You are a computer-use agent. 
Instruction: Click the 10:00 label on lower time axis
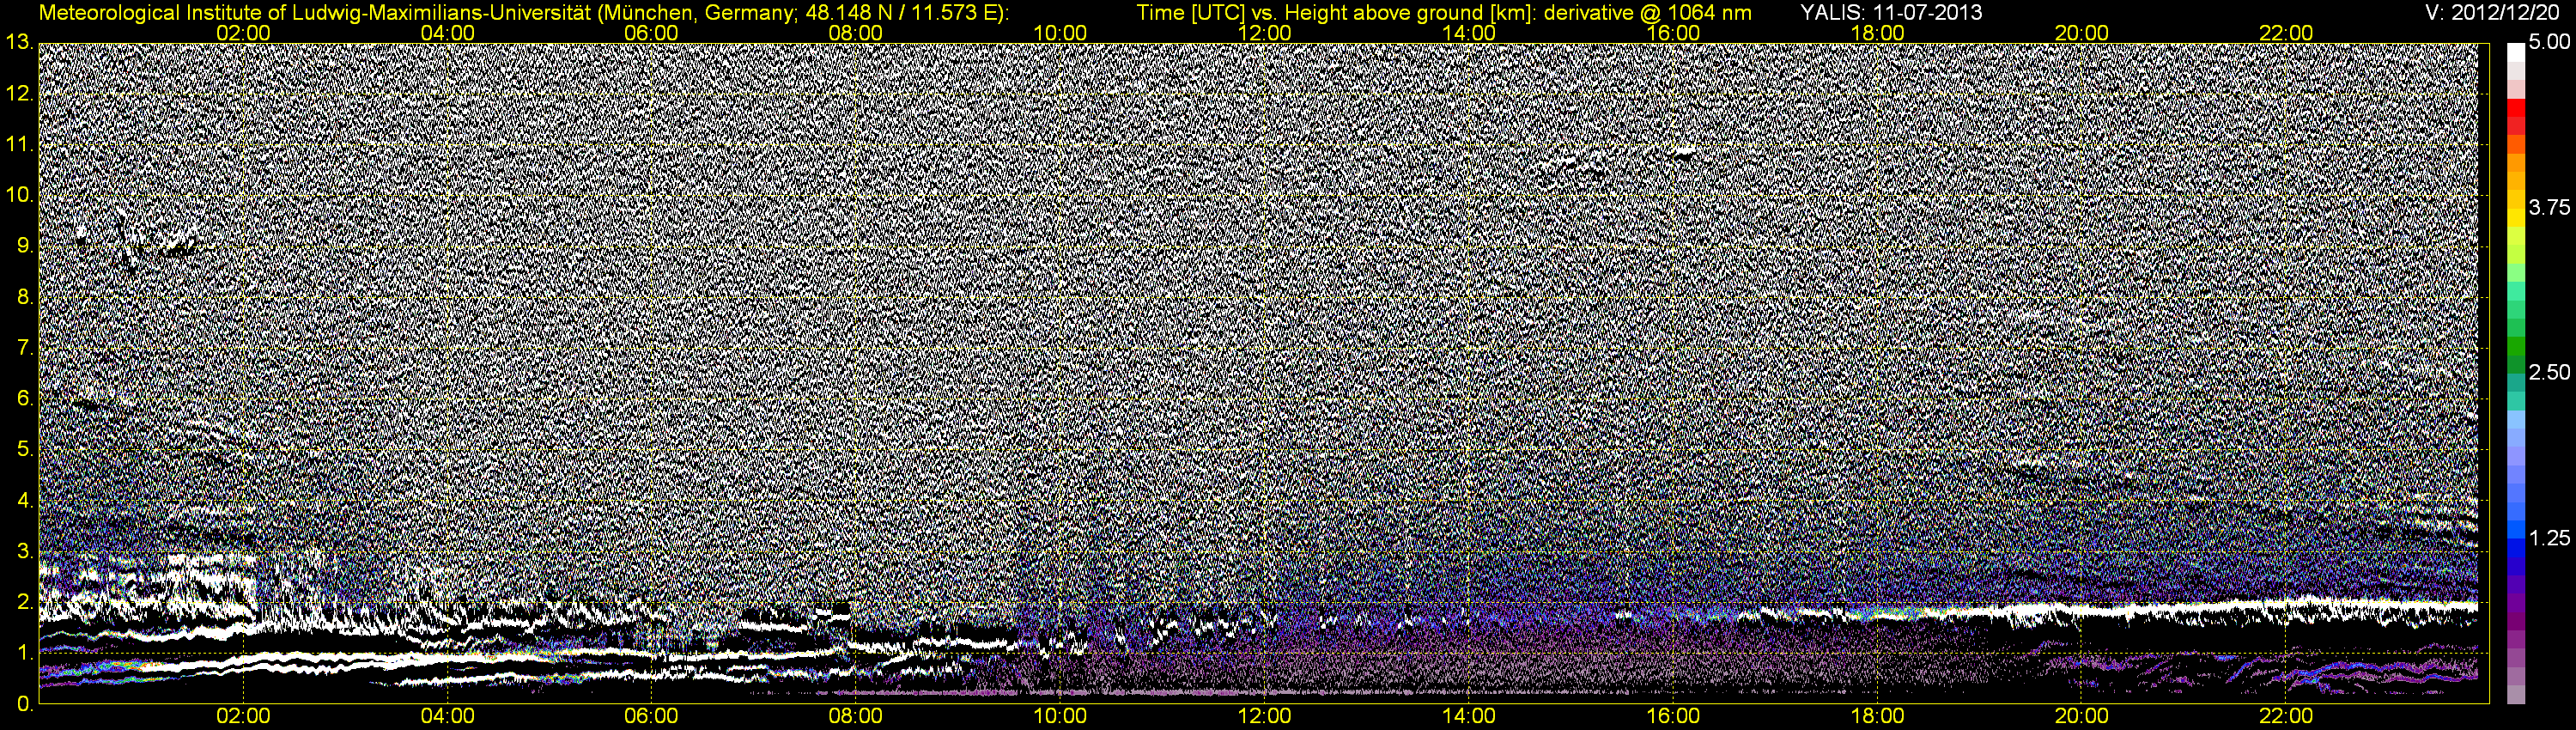pyautogui.click(x=1061, y=716)
